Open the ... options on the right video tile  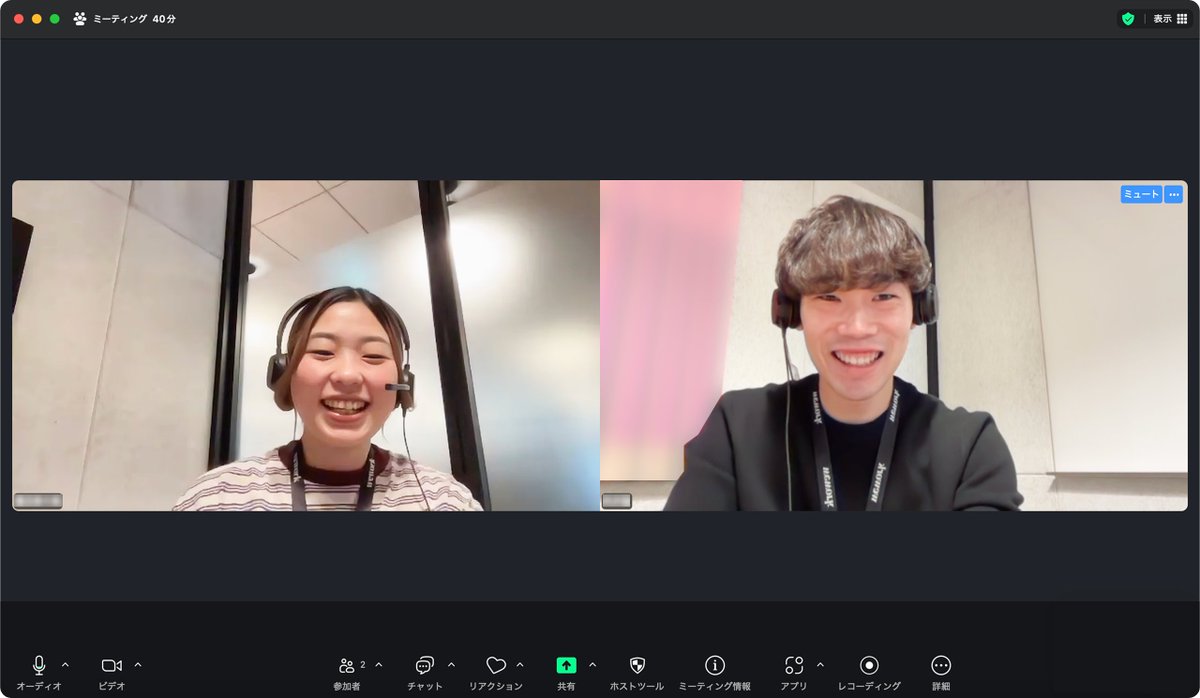(1173, 194)
